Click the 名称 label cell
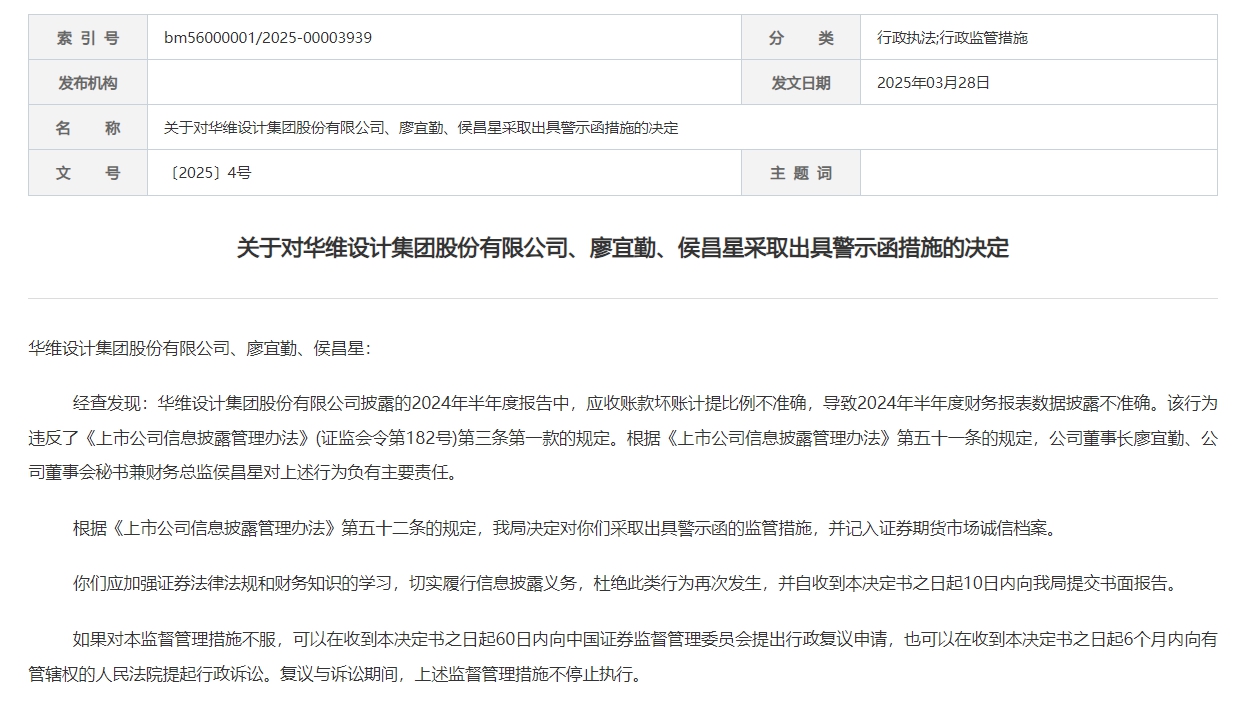 88,128
